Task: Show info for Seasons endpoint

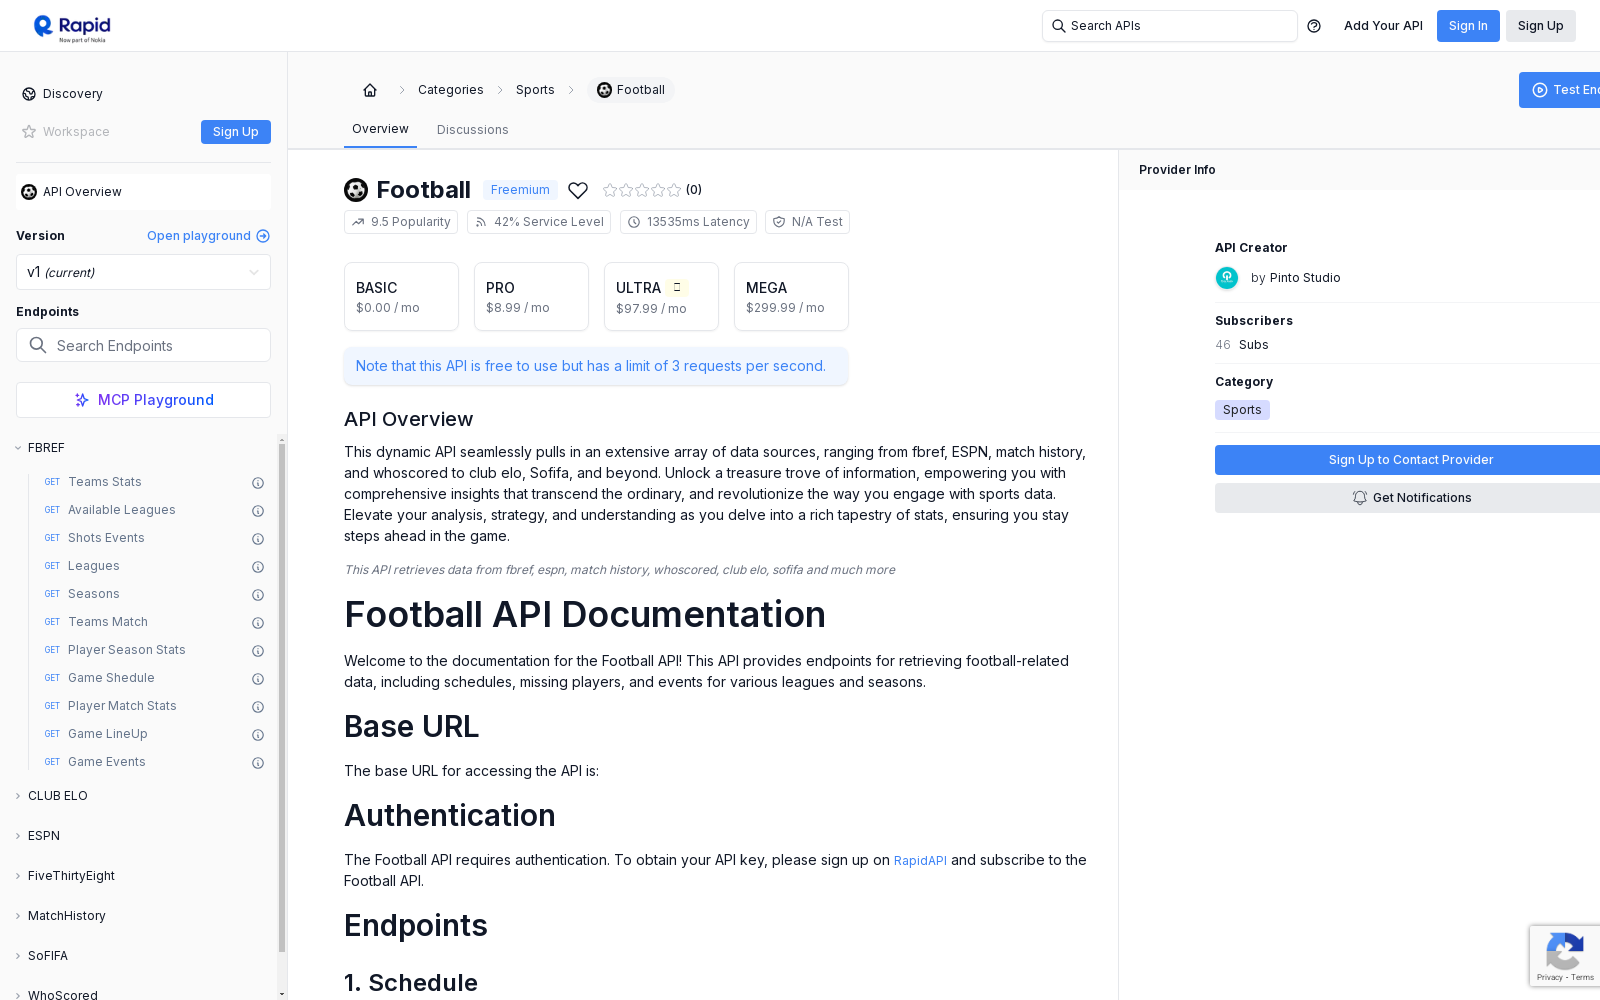Action: coord(258,595)
